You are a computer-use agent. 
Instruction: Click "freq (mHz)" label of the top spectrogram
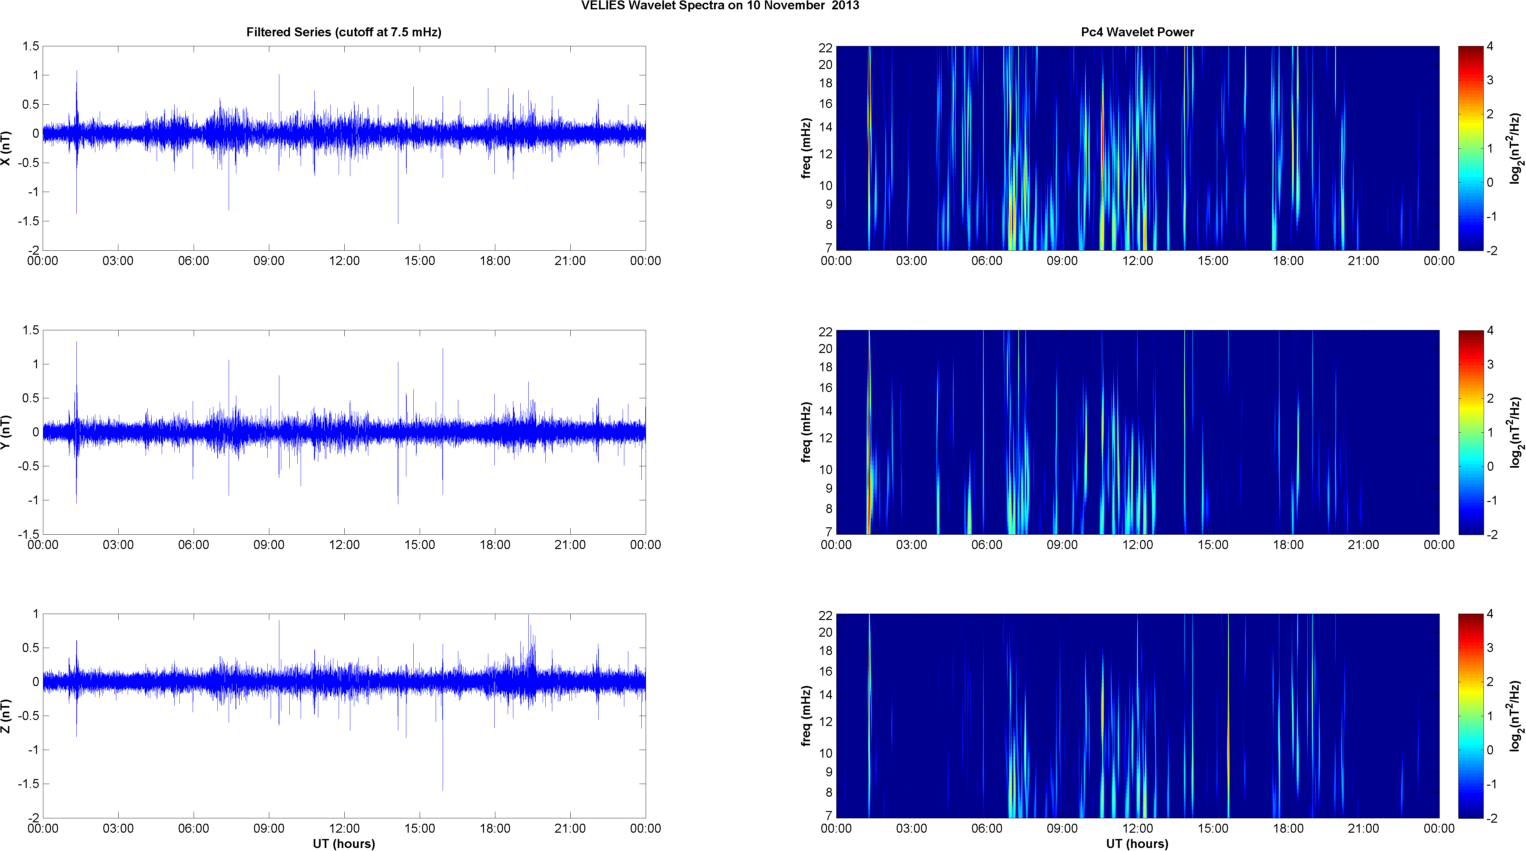(x=806, y=148)
